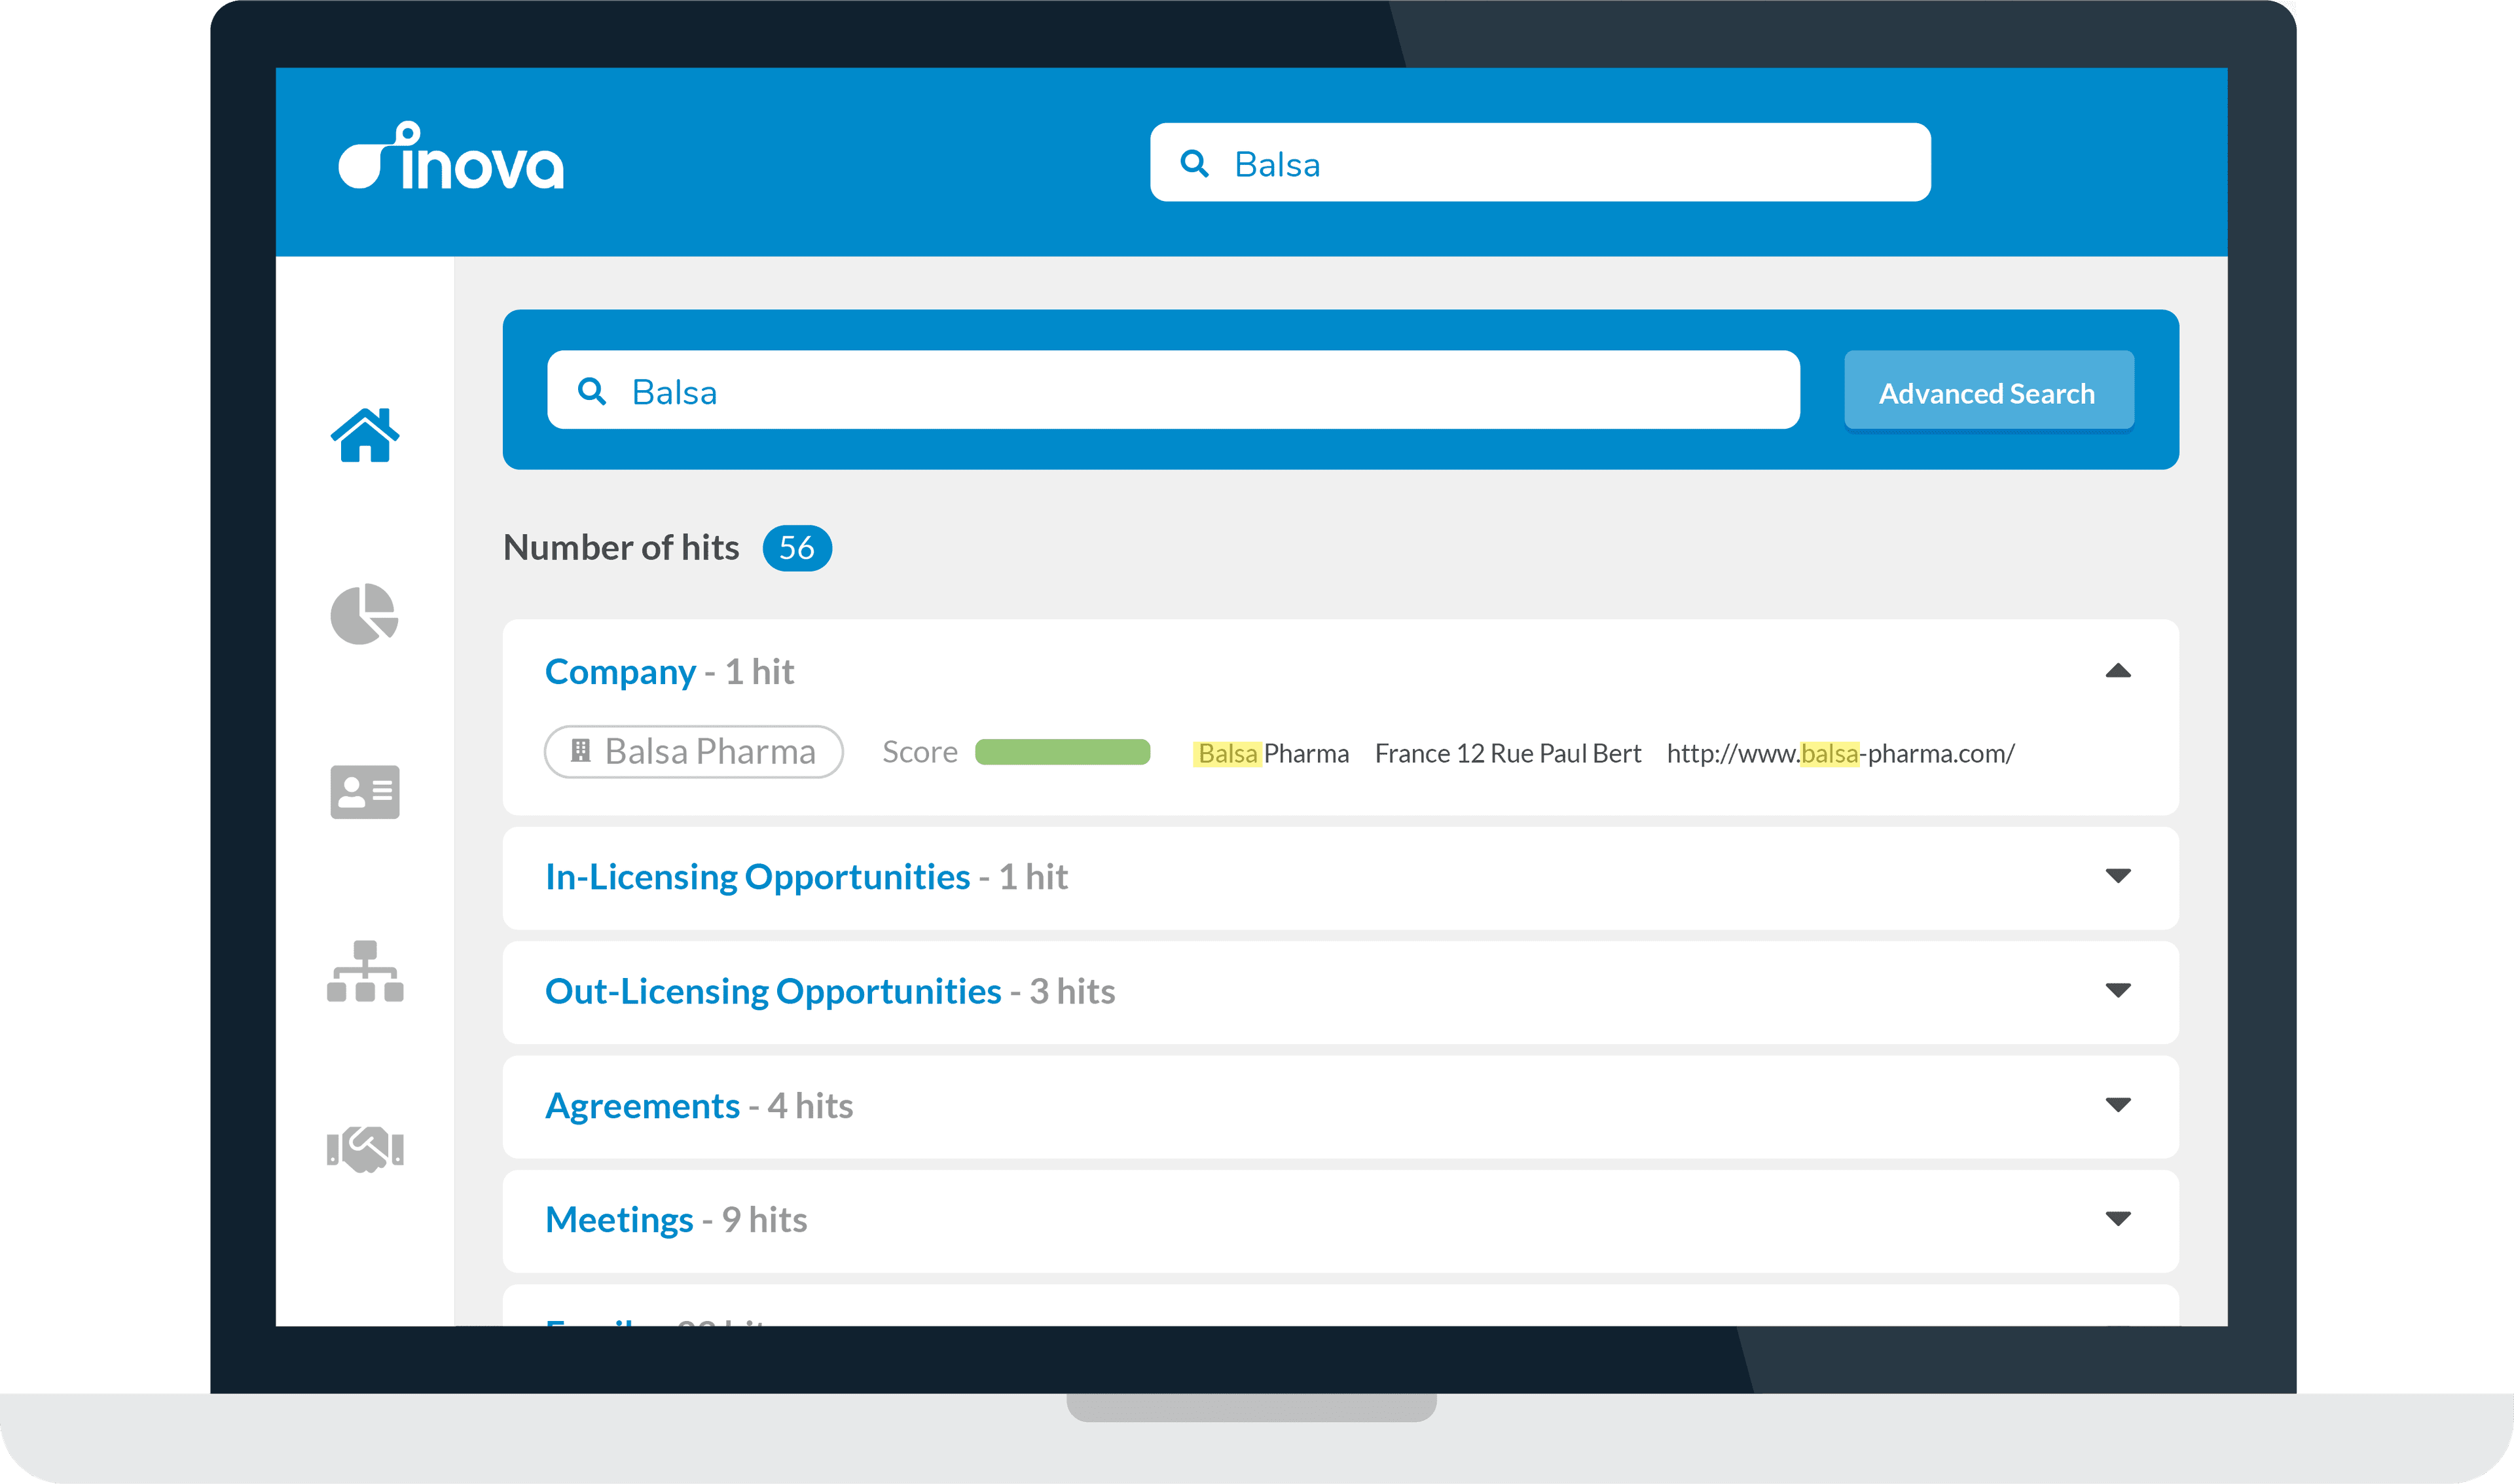Select the Balsa Pharma company chip

pyautogui.click(x=693, y=751)
